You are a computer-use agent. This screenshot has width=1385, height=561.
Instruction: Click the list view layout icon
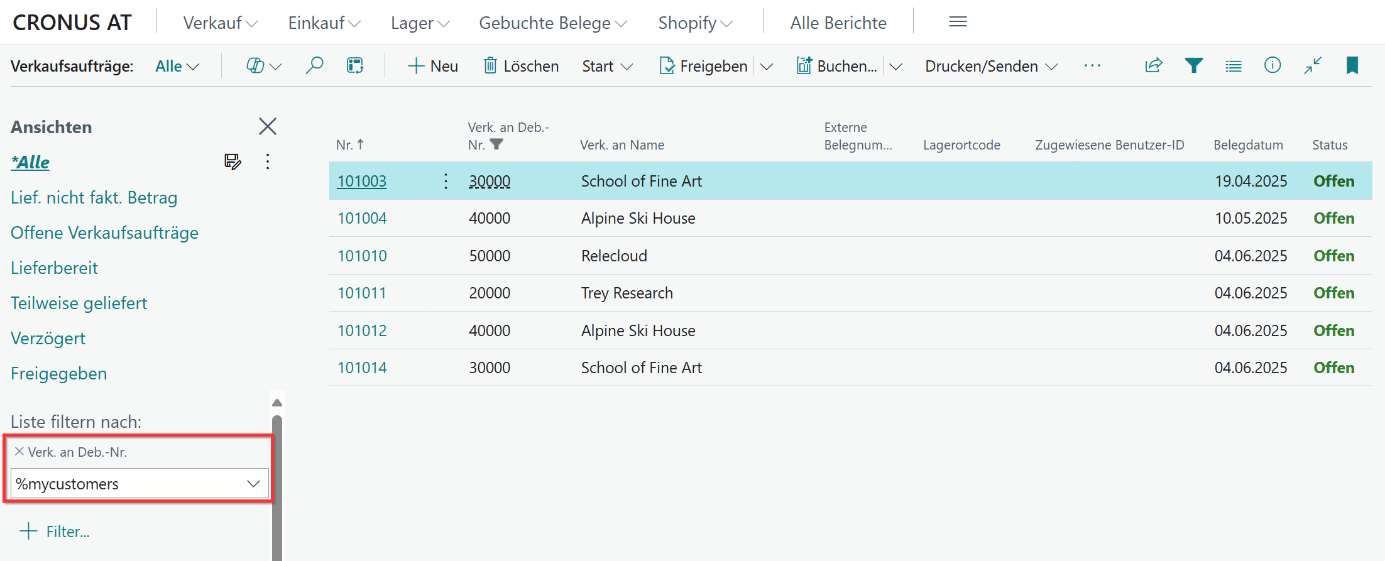tap(1233, 66)
